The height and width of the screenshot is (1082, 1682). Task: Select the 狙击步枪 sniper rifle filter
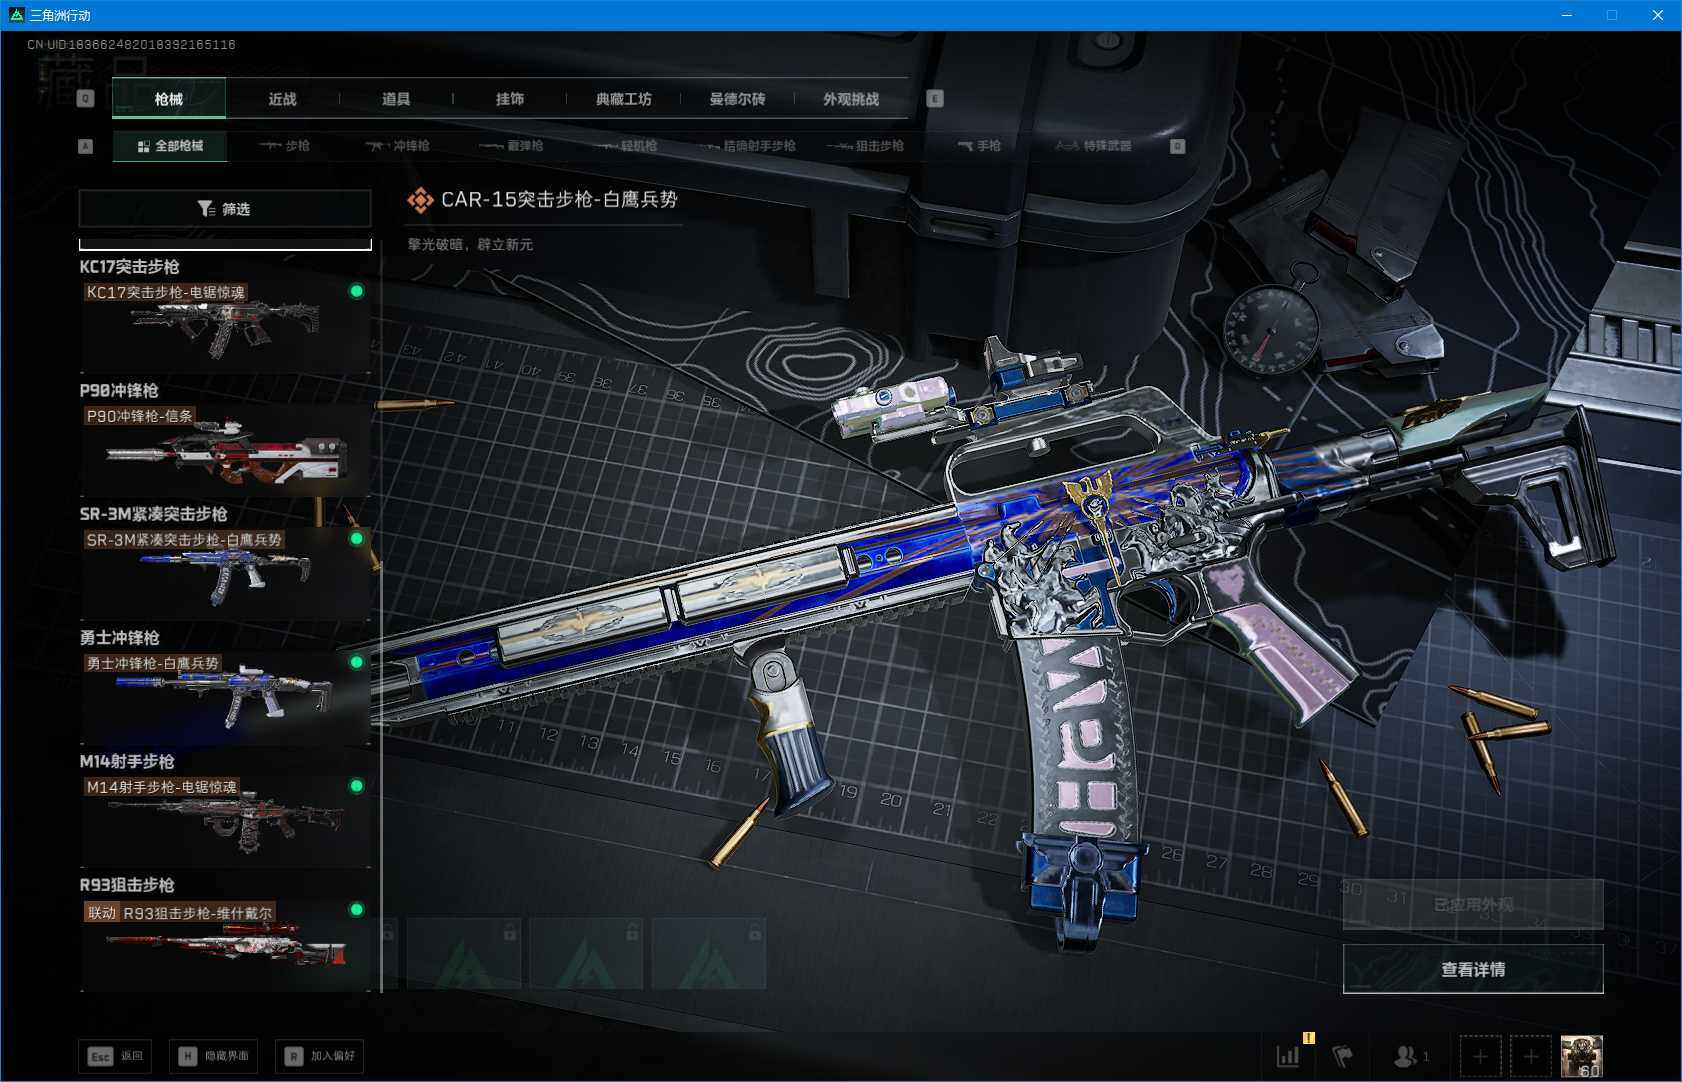[x=866, y=146]
